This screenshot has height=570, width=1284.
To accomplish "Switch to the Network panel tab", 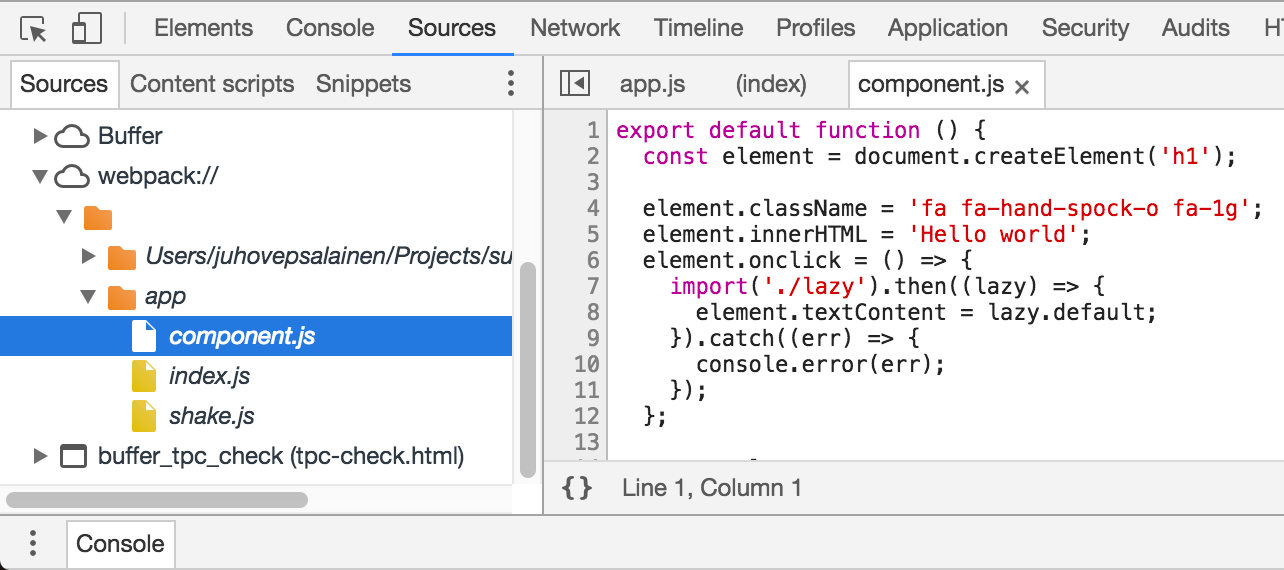I will point(575,28).
